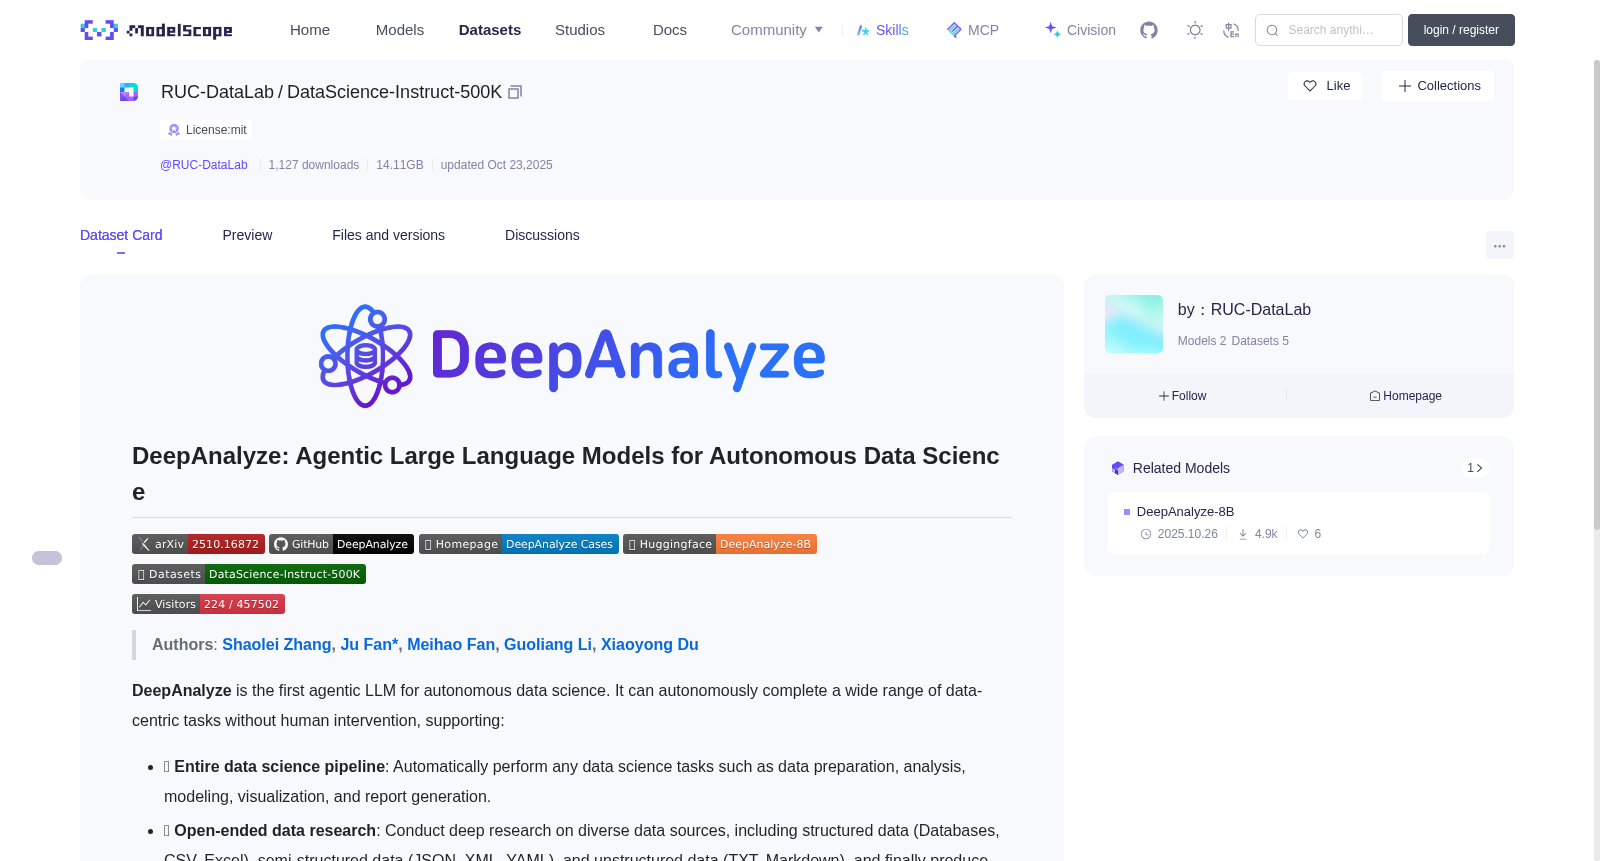Open author Guoliang Li's link

[548, 645]
